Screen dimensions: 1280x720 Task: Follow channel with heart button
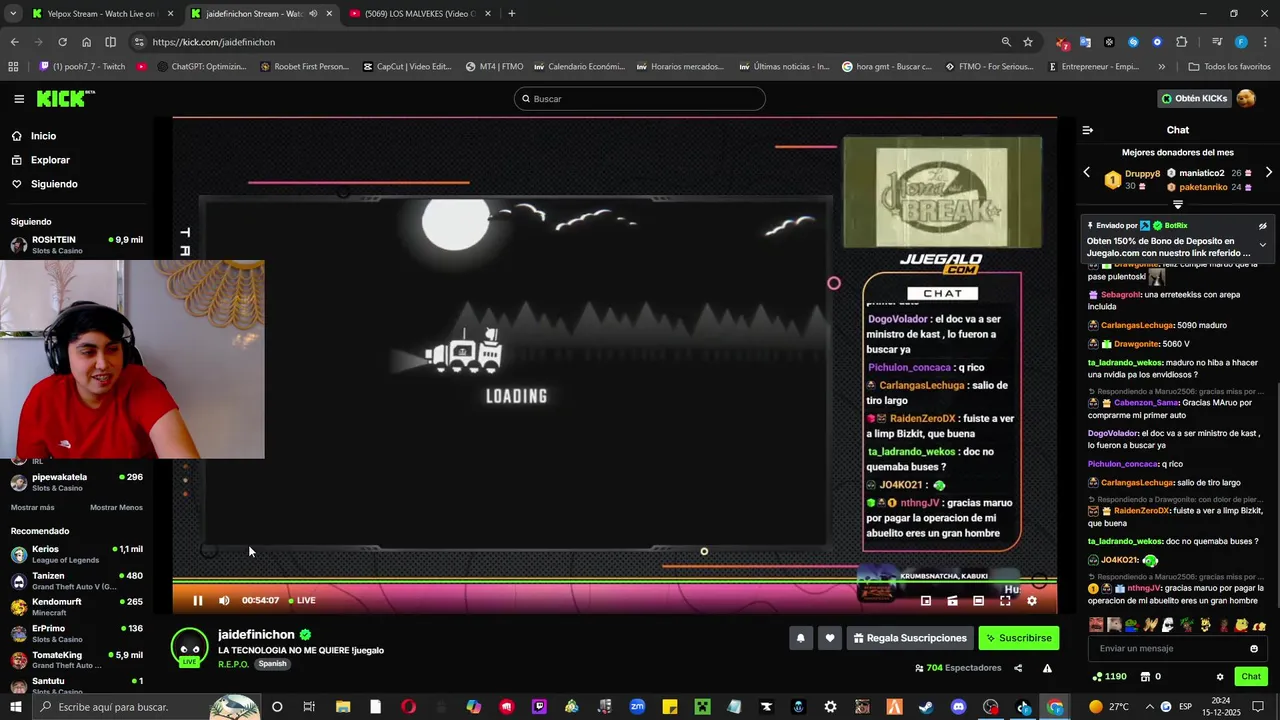[829, 638]
